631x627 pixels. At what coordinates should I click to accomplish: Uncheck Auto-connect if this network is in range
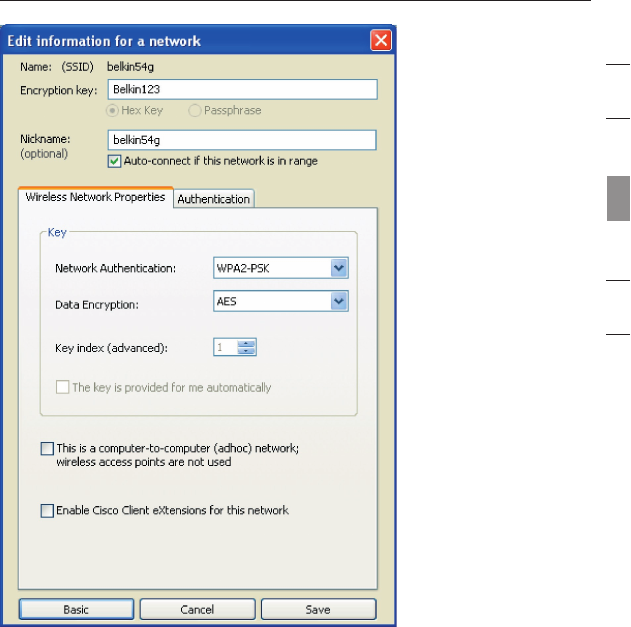coord(114,161)
